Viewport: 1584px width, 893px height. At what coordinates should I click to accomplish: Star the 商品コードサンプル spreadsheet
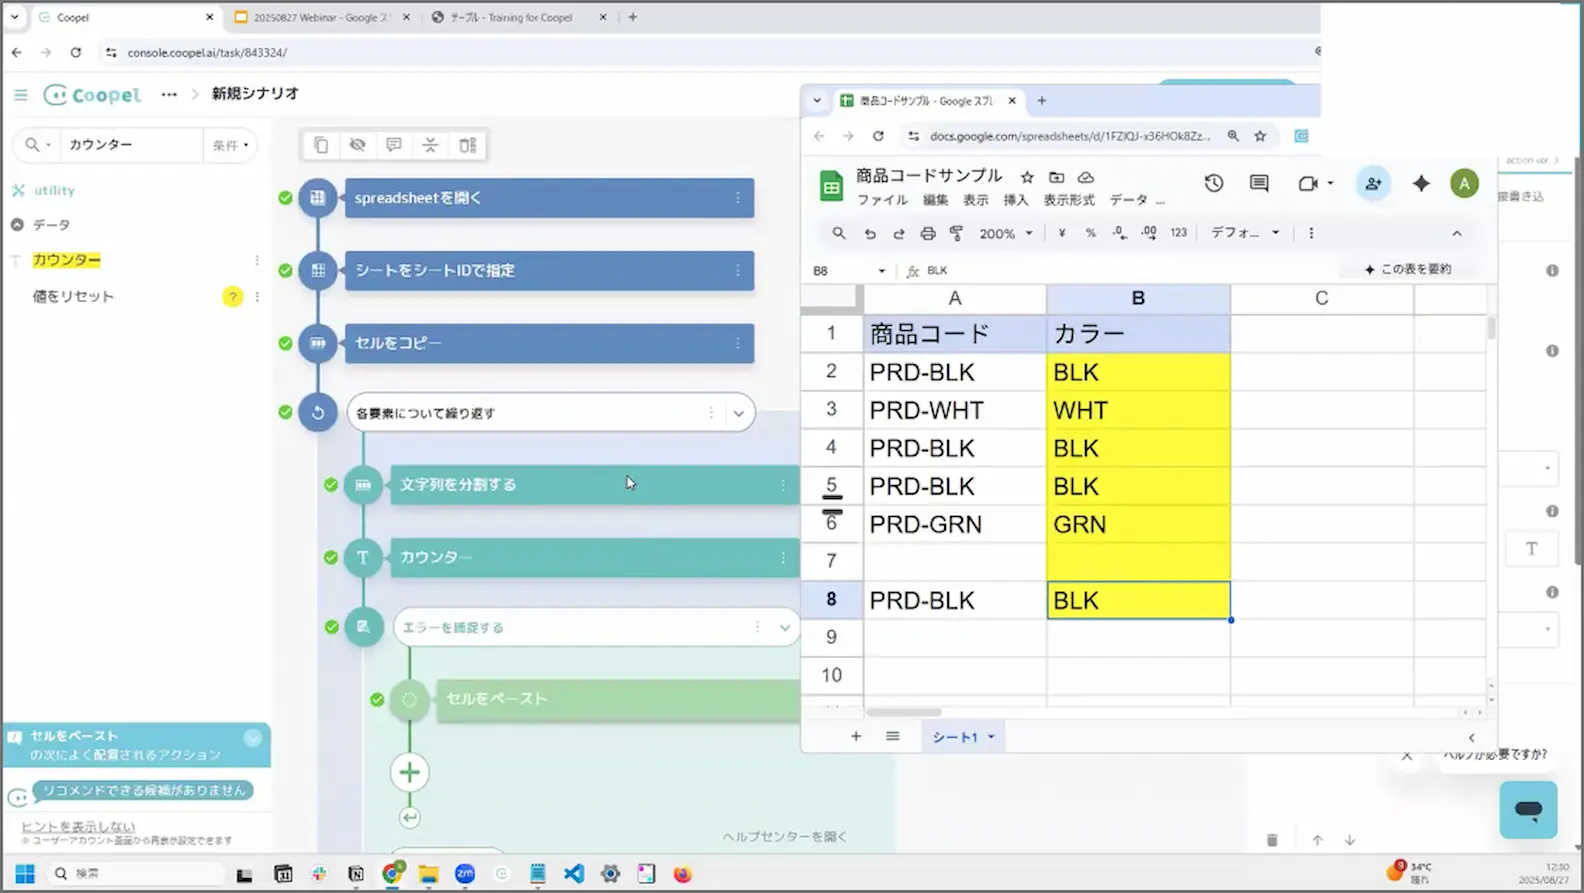point(1027,177)
